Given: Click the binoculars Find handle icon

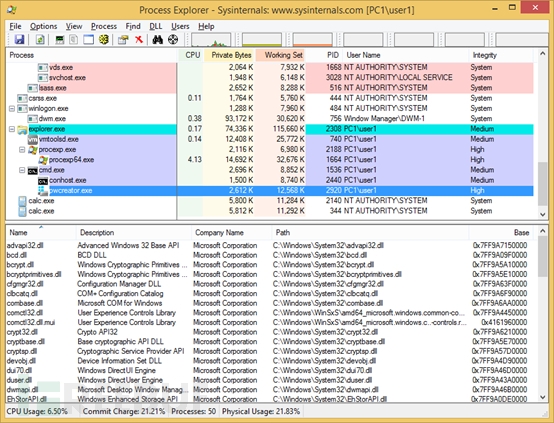Looking at the screenshot, I should (158, 40).
